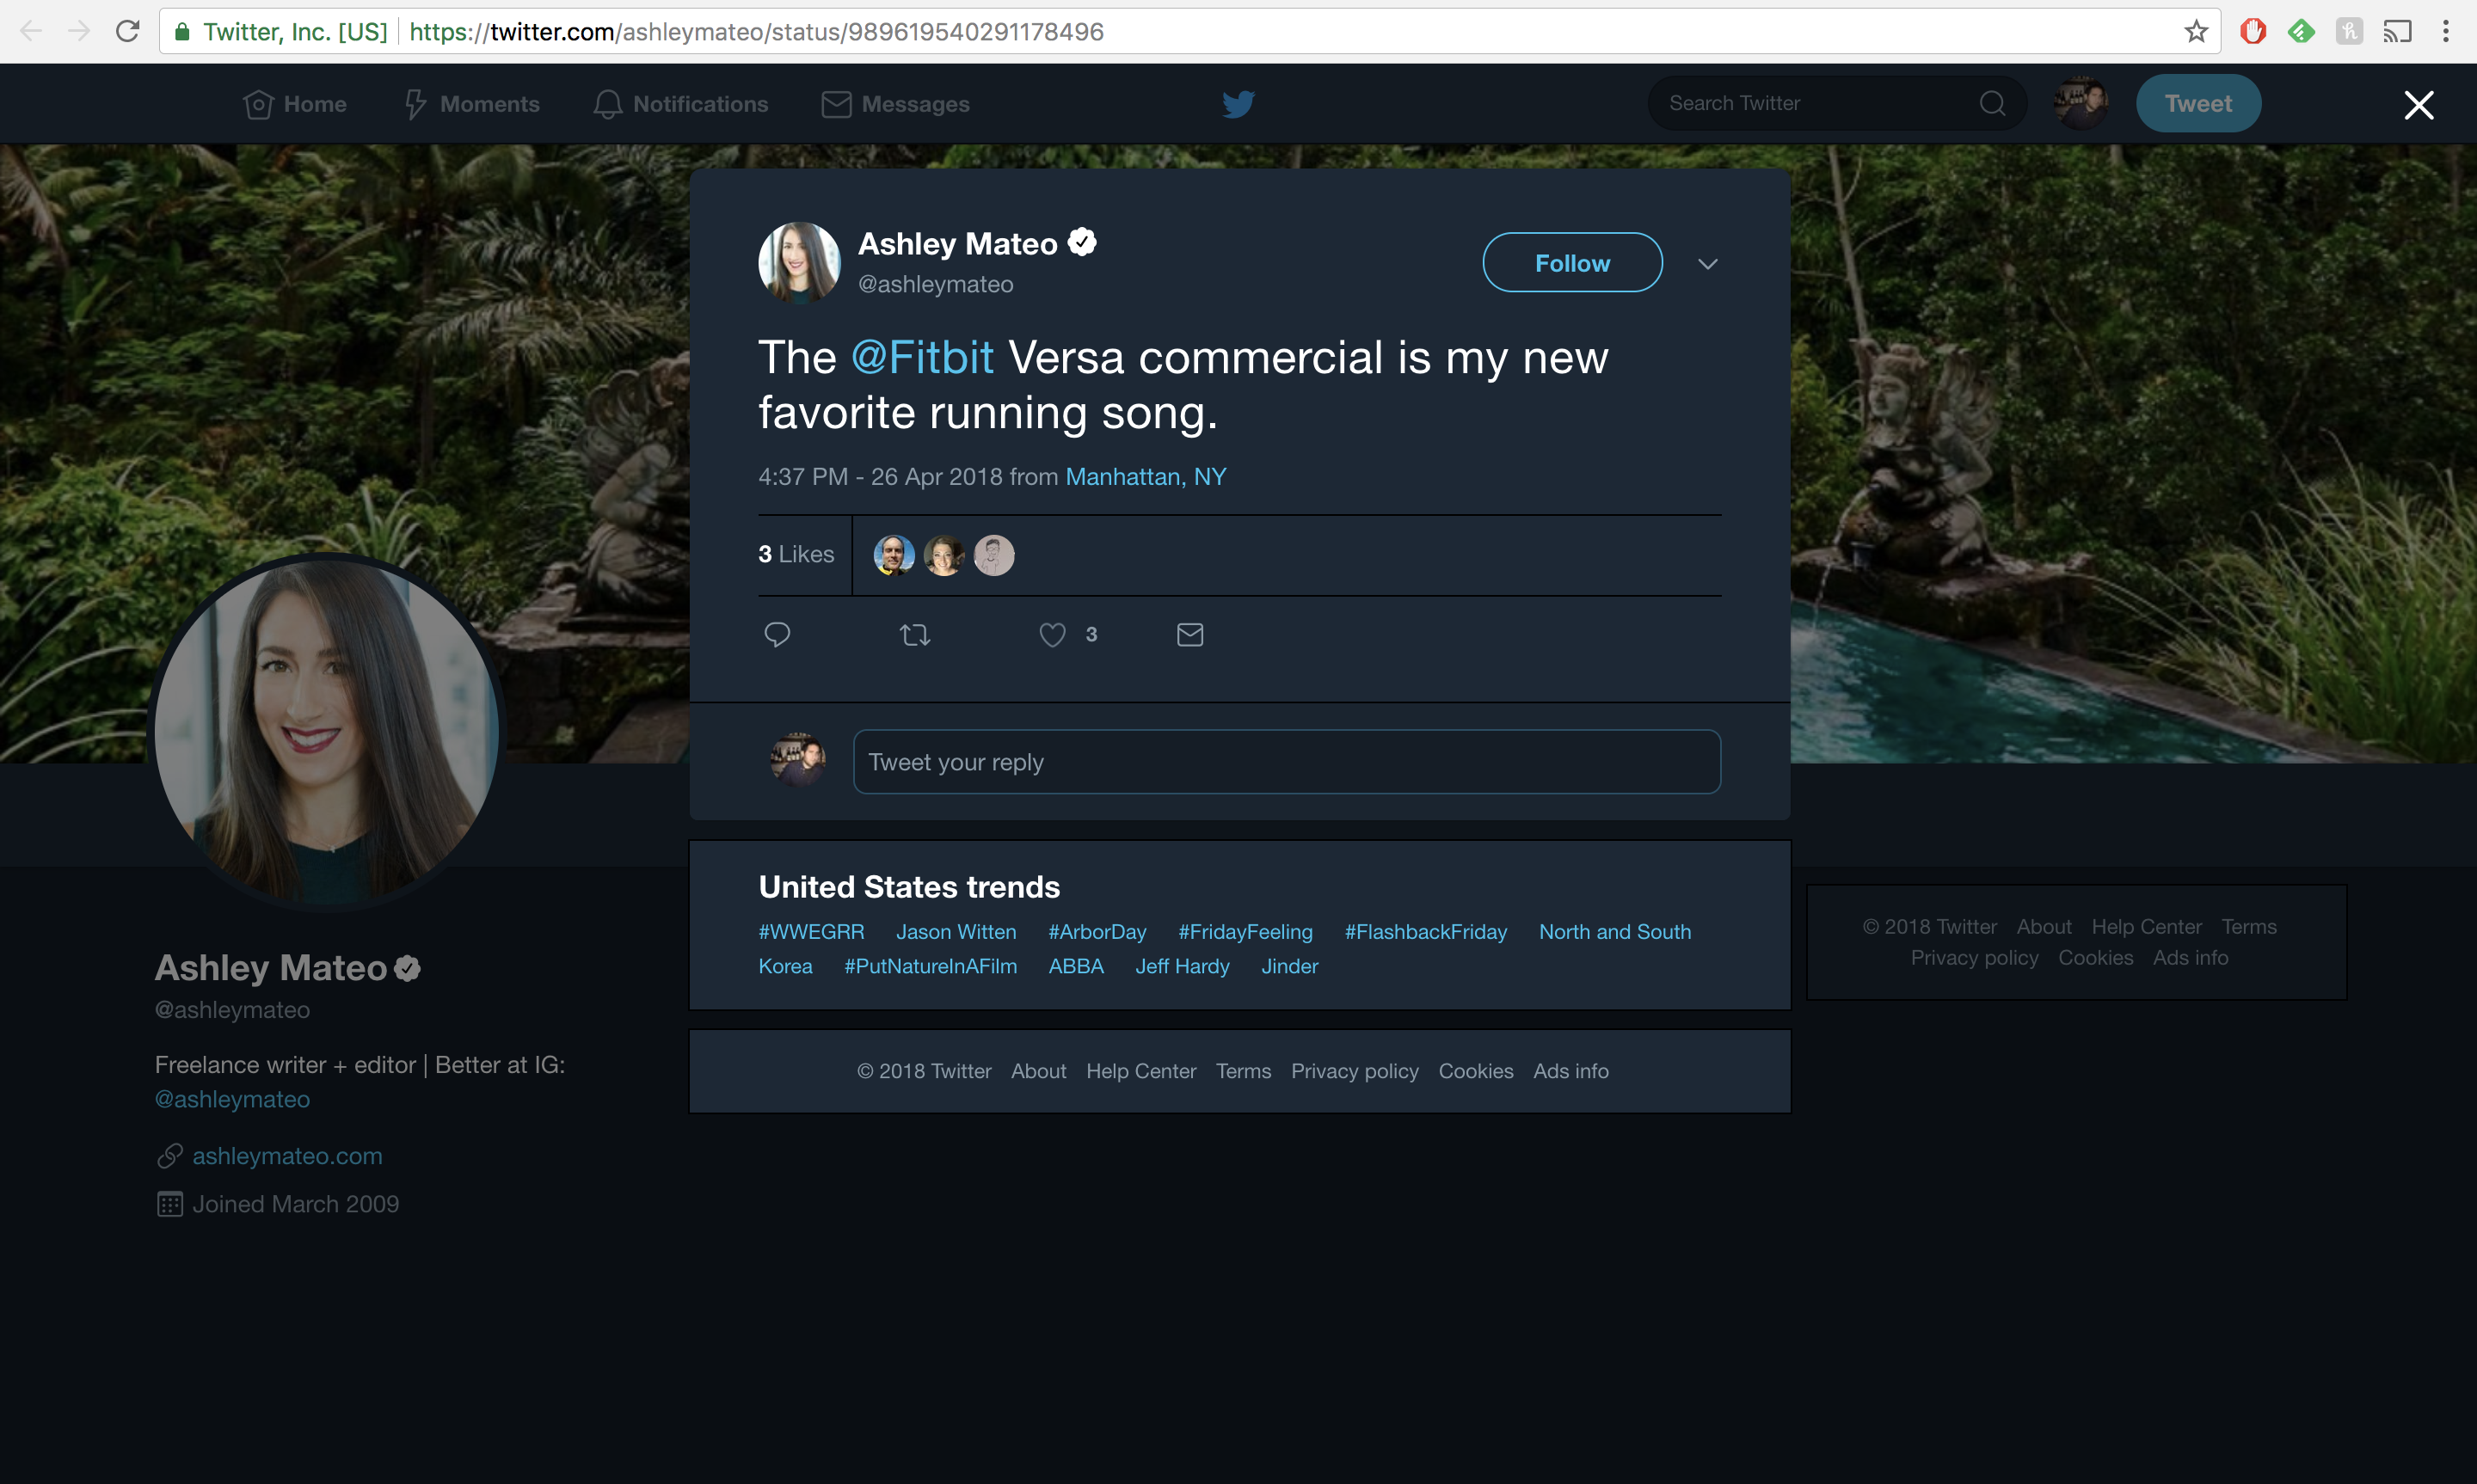Click Ads info in right sidebar footer
Viewport: 2477px width, 1484px height.
(2190, 958)
